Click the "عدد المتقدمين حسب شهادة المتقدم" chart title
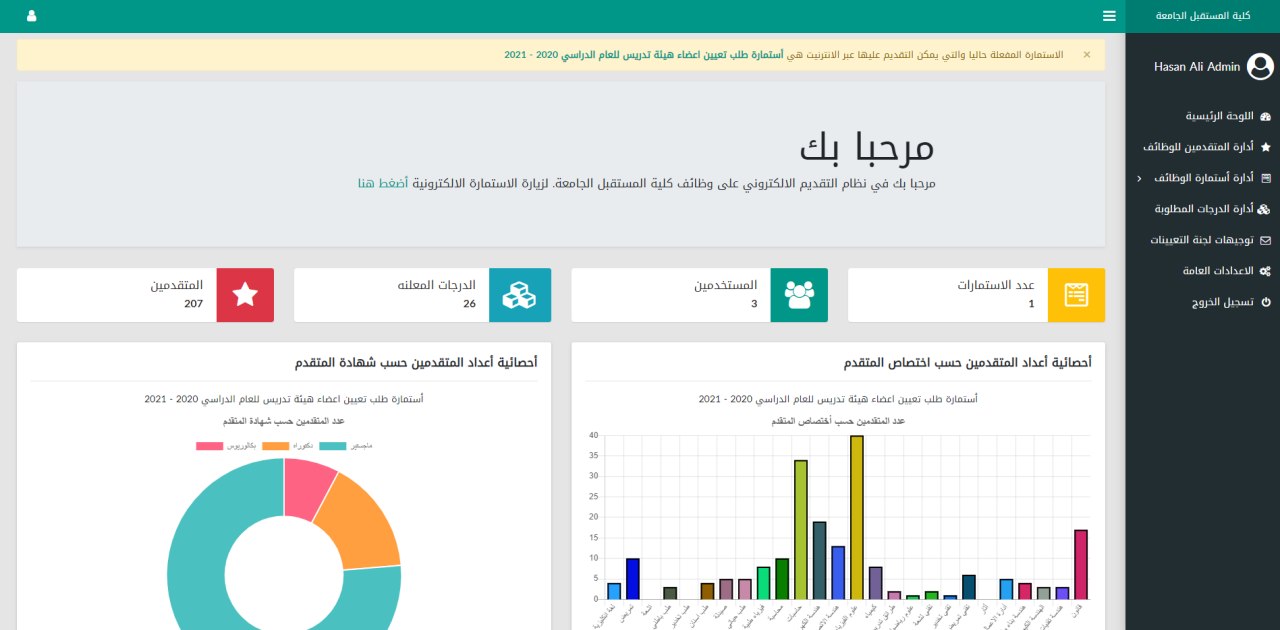Image resolution: width=1280 pixels, height=630 pixels. [x=284, y=422]
